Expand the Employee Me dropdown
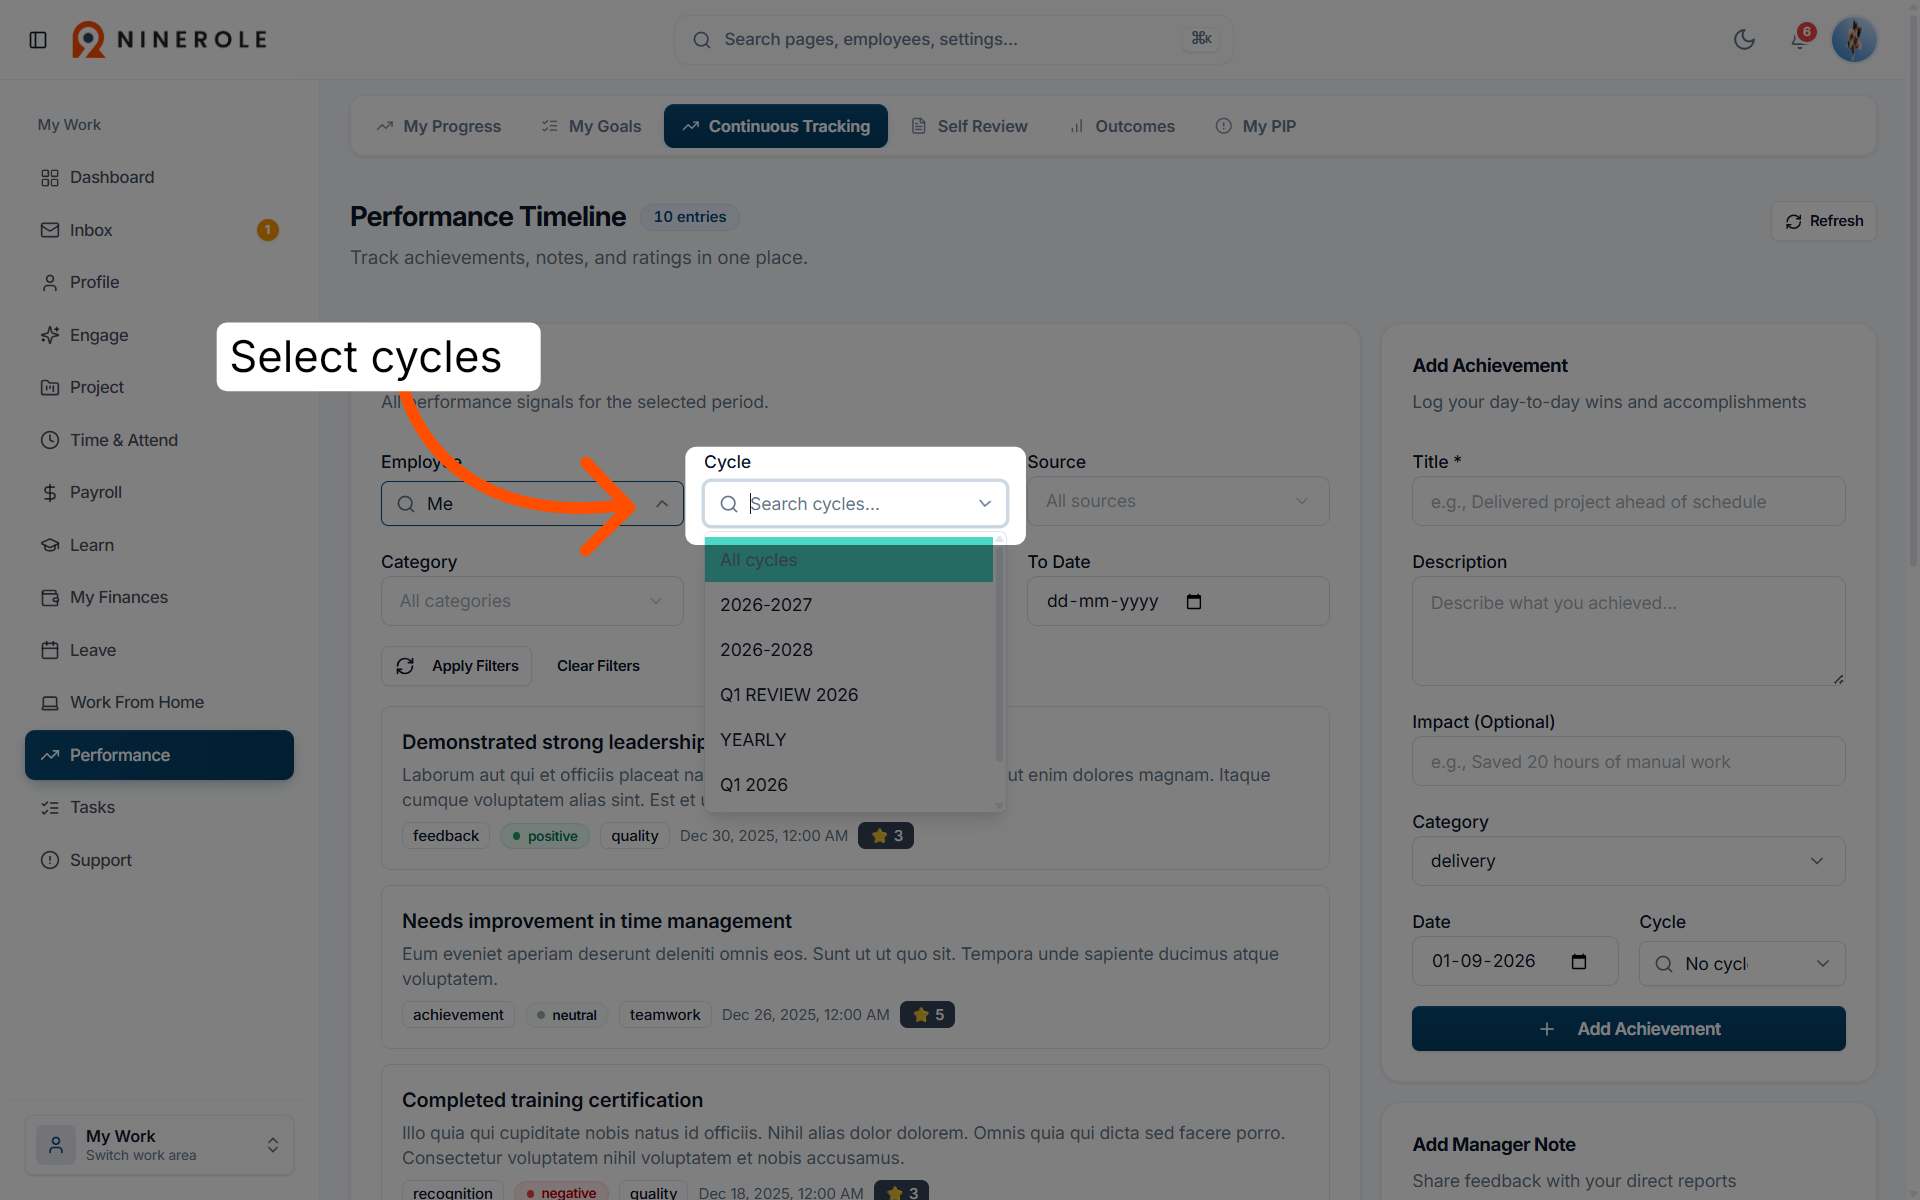The image size is (1920, 1200). pyautogui.click(x=532, y=504)
